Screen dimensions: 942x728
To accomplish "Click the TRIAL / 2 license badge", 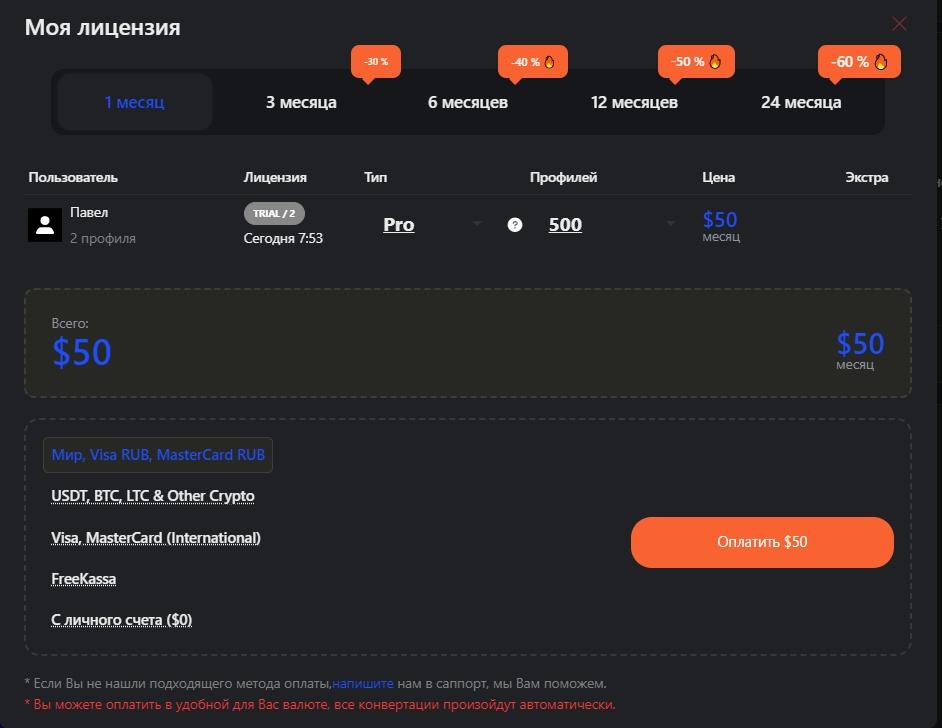I will click(274, 213).
